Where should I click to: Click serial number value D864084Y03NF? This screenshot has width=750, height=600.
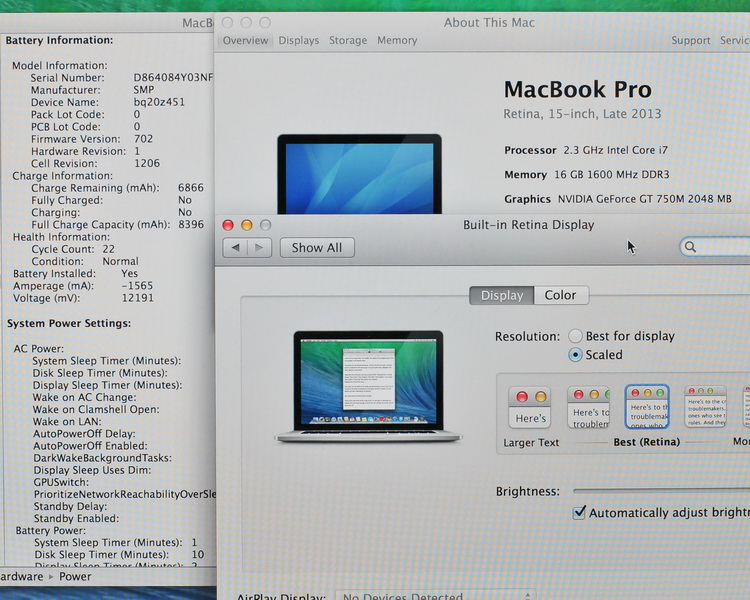click(x=173, y=78)
